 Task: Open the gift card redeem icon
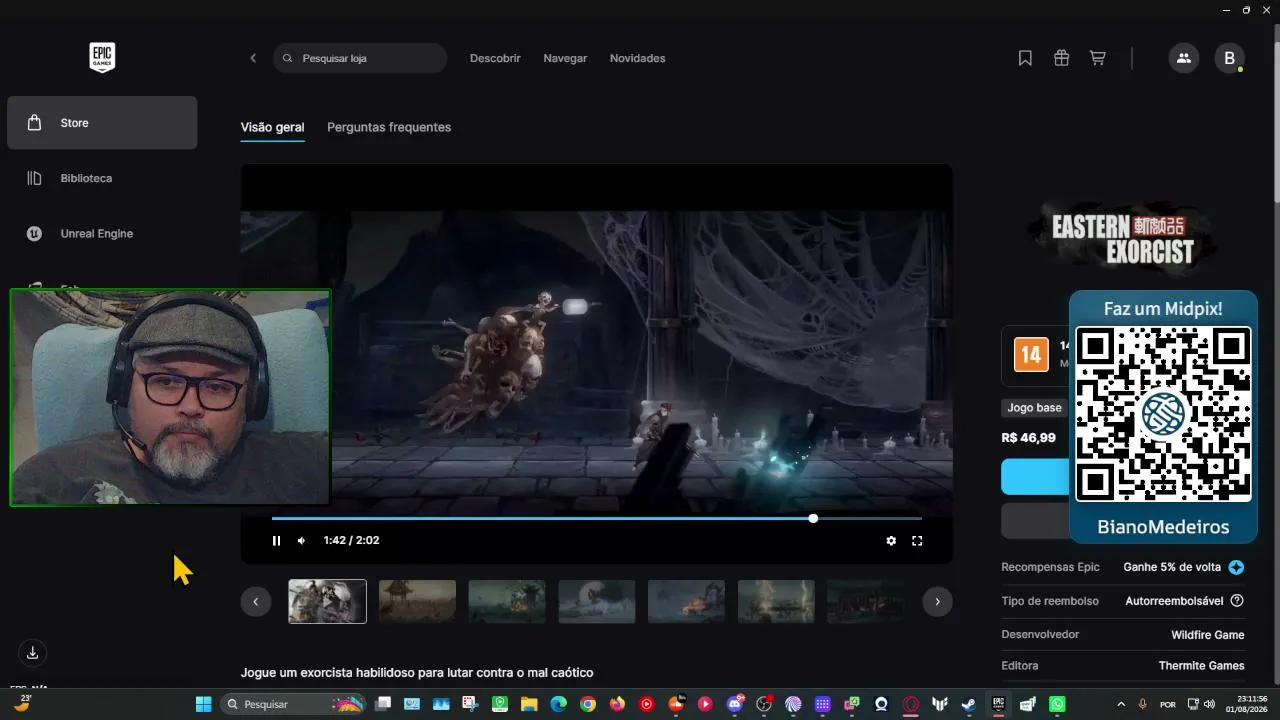tap(1062, 58)
